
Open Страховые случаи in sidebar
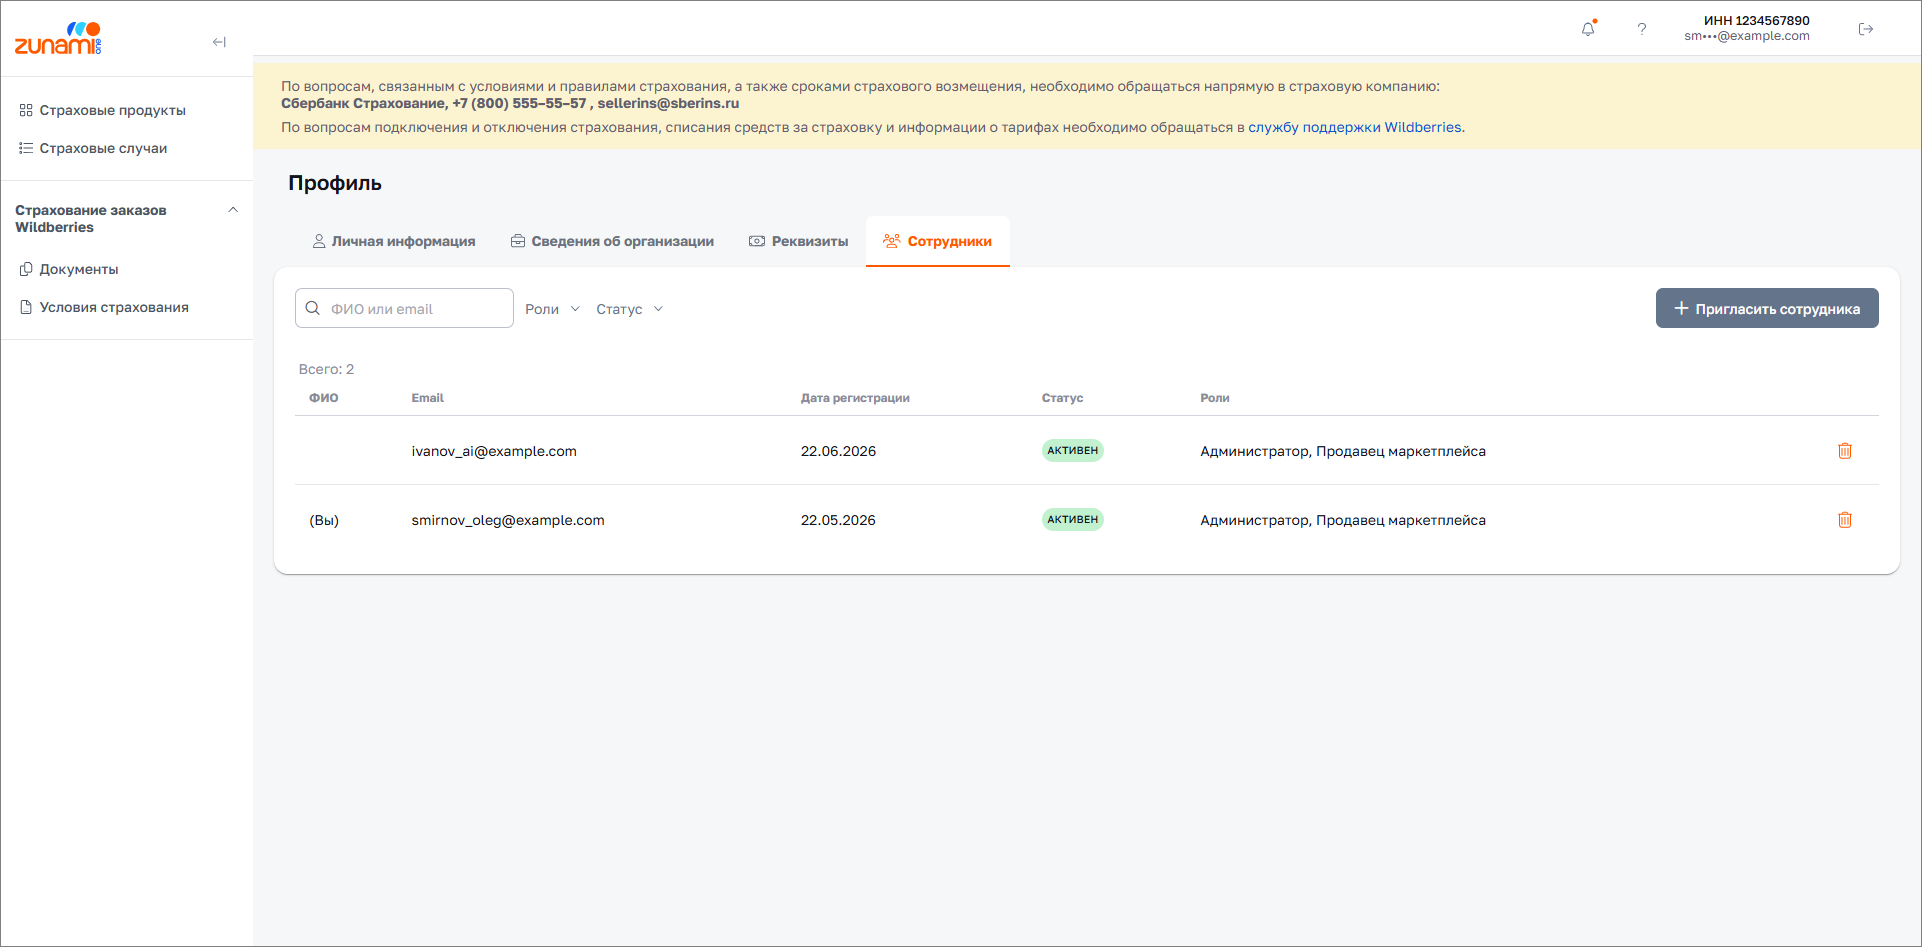[x=94, y=148]
